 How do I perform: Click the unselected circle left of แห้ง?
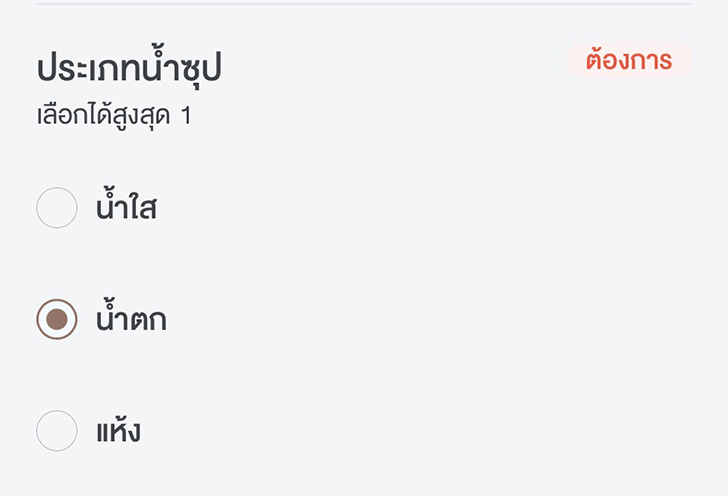[57, 431]
